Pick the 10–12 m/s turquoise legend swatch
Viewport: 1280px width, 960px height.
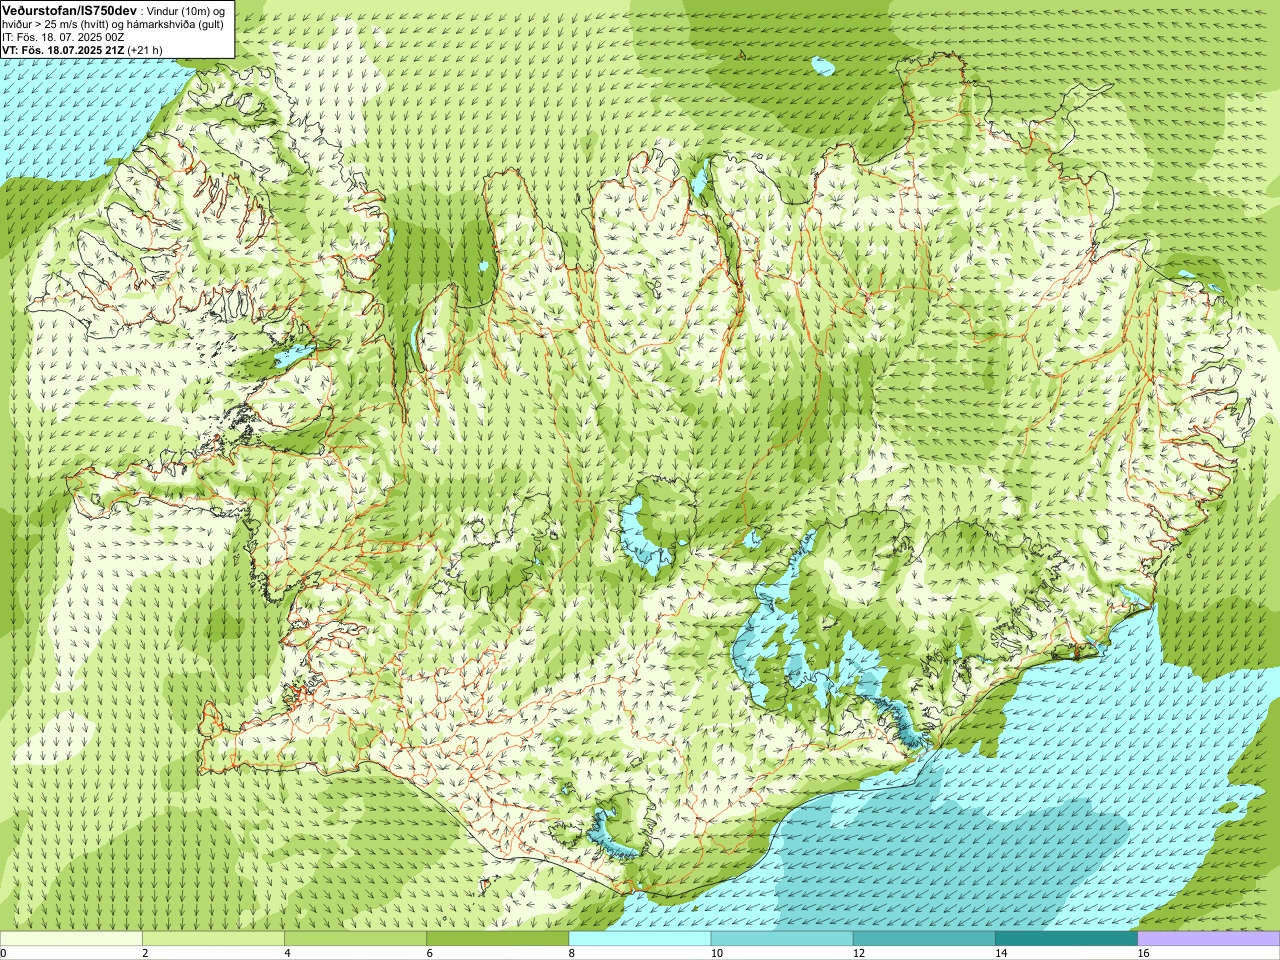click(782, 939)
